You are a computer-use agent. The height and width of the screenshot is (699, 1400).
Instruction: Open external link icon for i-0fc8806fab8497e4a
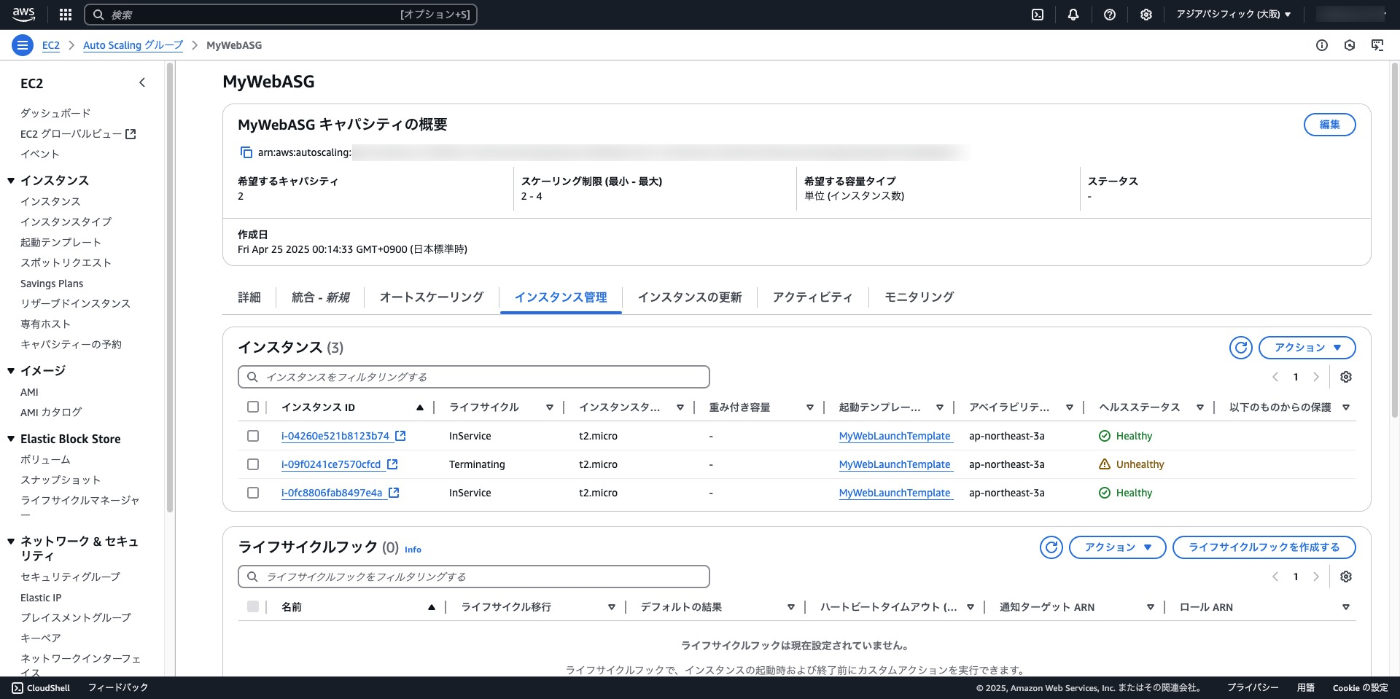[x=394, y=493]
